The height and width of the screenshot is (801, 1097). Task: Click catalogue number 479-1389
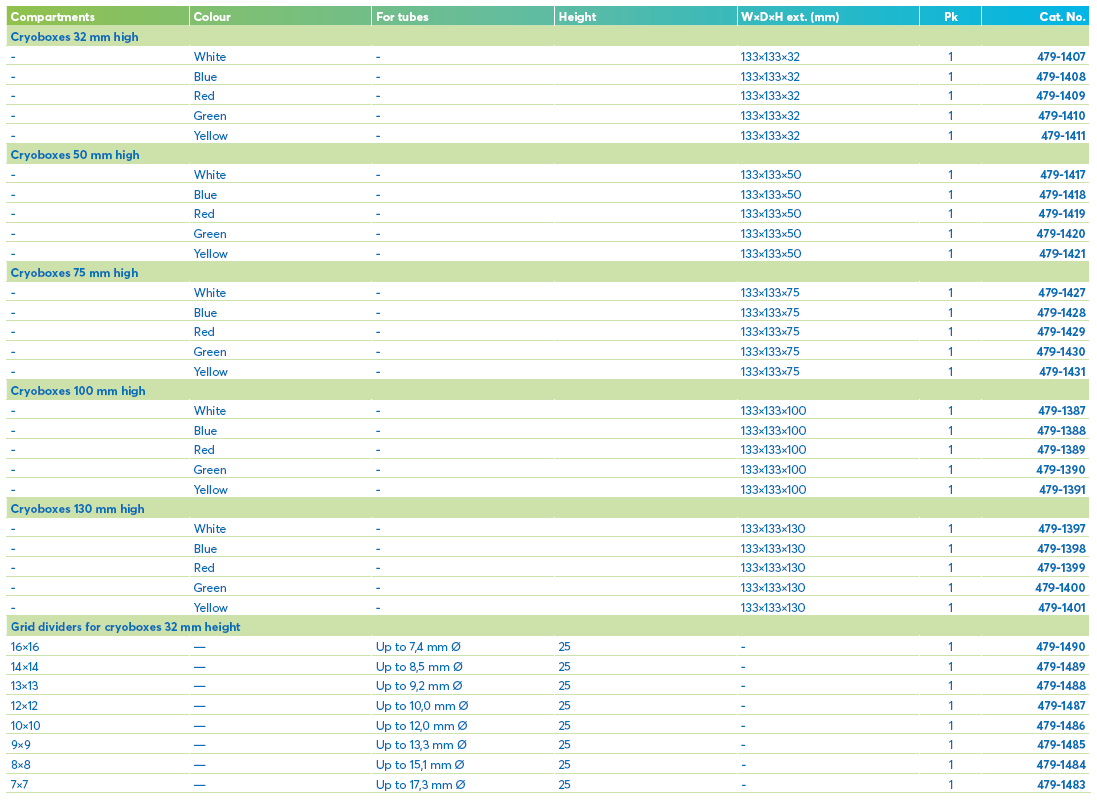click(1062, 450)
